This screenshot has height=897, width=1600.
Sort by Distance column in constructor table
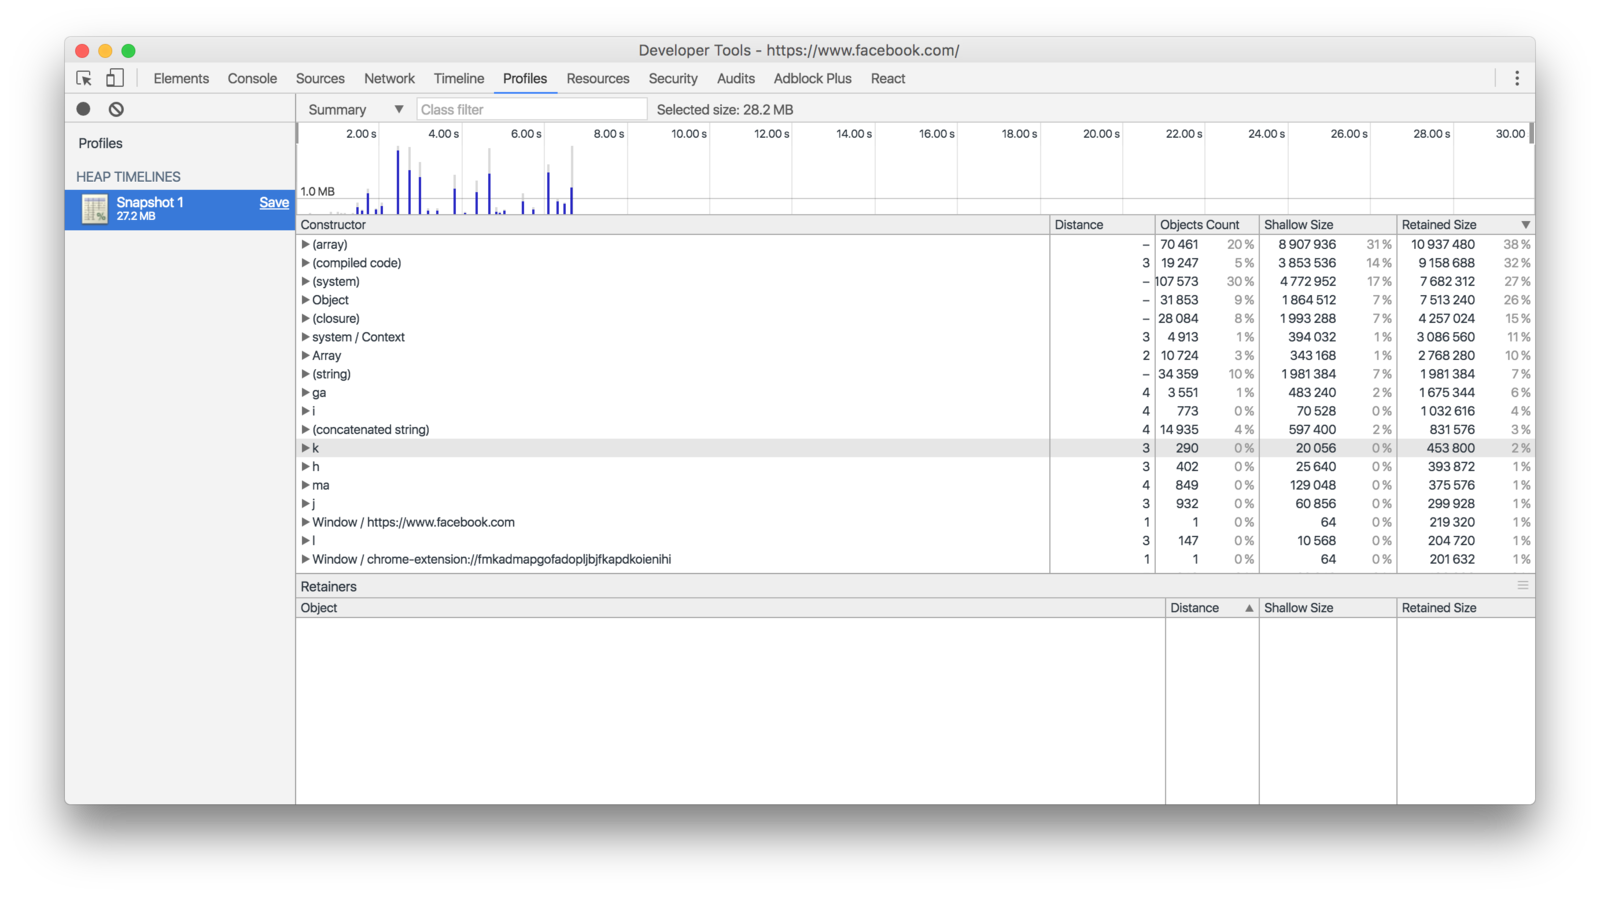click(x=1102, y=225)
